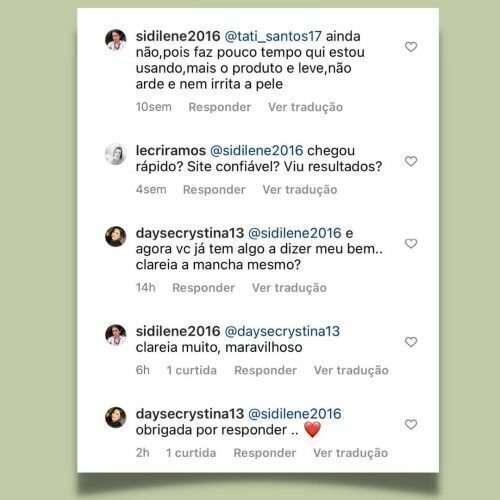Image resolution: width=500 pixels, height=500 pixels.
Task: Click Responder under the 10sem comment
Action: click(220, 107)
